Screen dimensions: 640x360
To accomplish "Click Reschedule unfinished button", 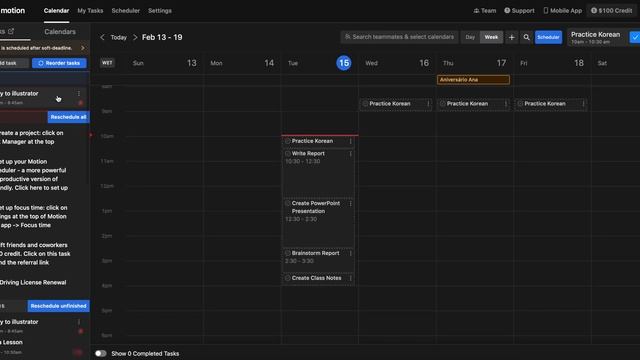I will coord(58,306).
